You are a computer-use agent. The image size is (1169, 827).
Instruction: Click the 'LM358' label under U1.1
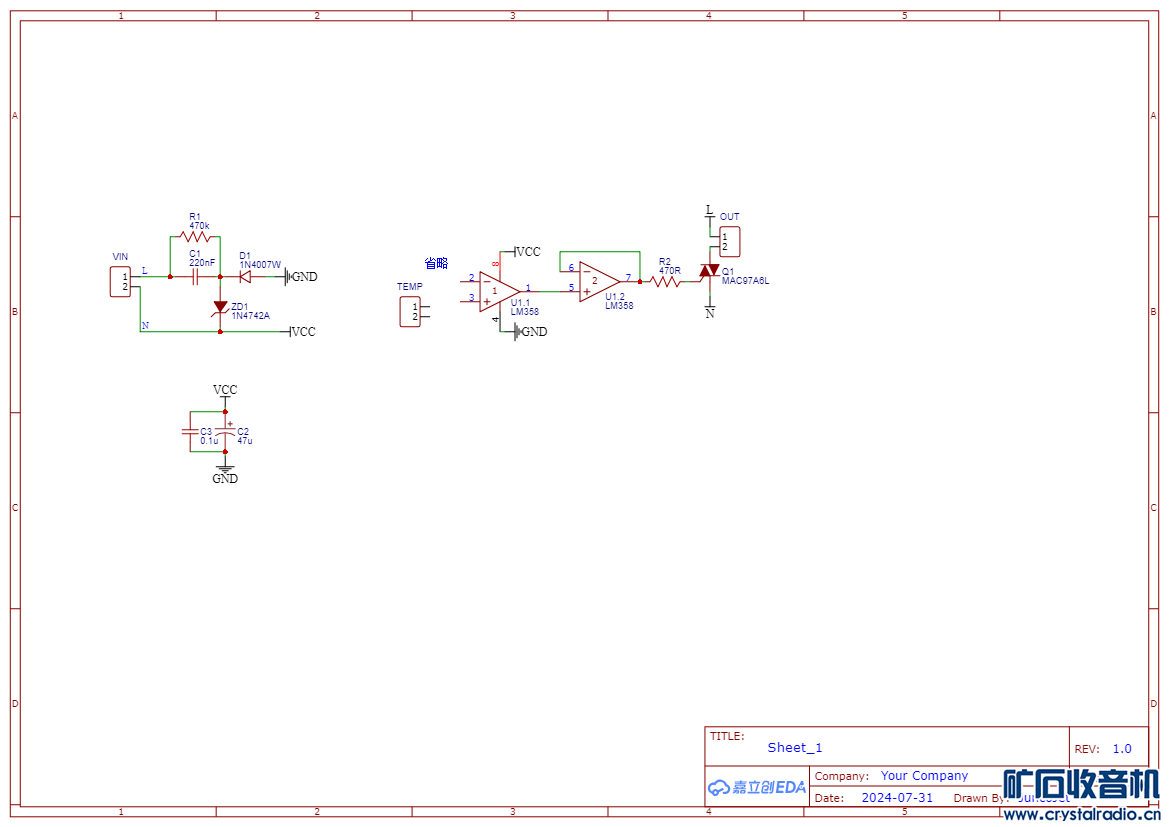point(525,312)
